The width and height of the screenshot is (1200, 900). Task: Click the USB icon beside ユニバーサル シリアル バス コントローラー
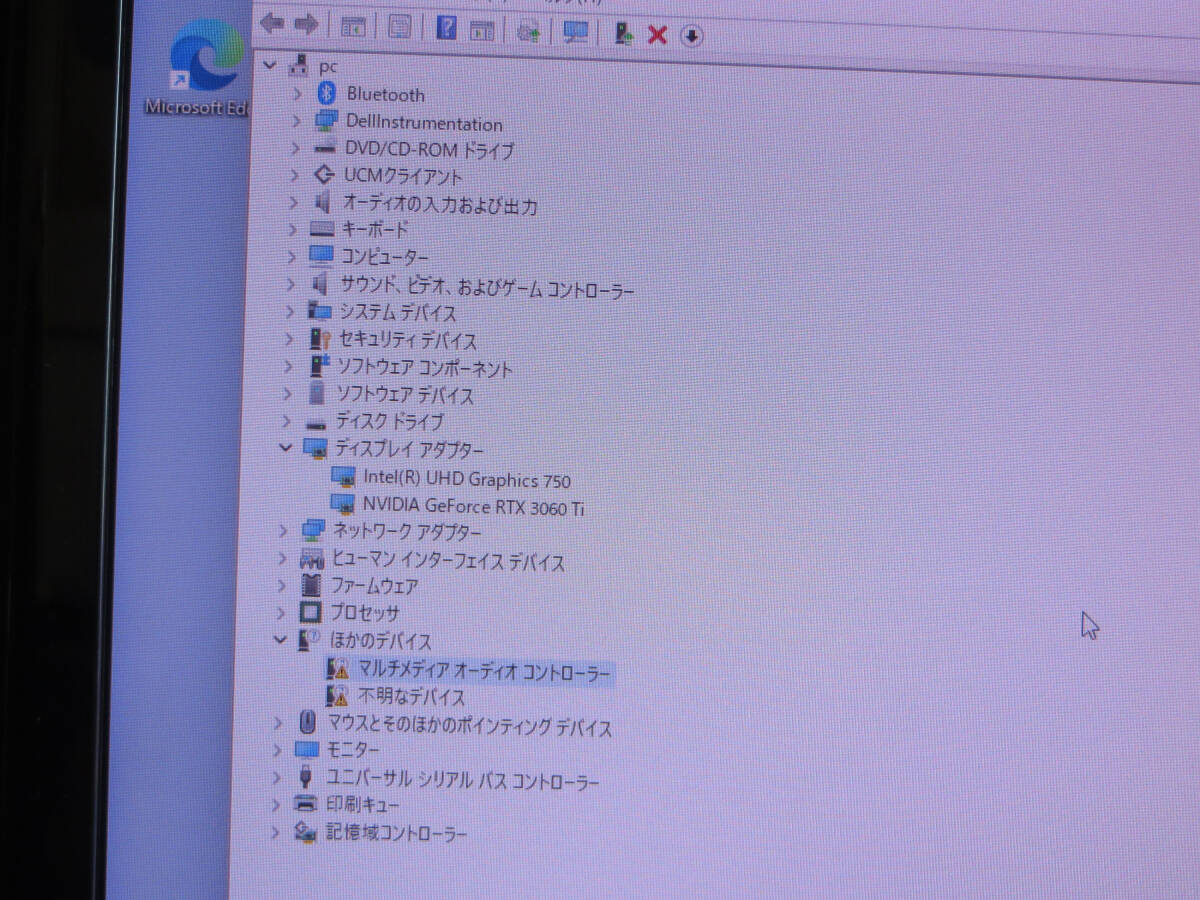[x=306, y=776]
